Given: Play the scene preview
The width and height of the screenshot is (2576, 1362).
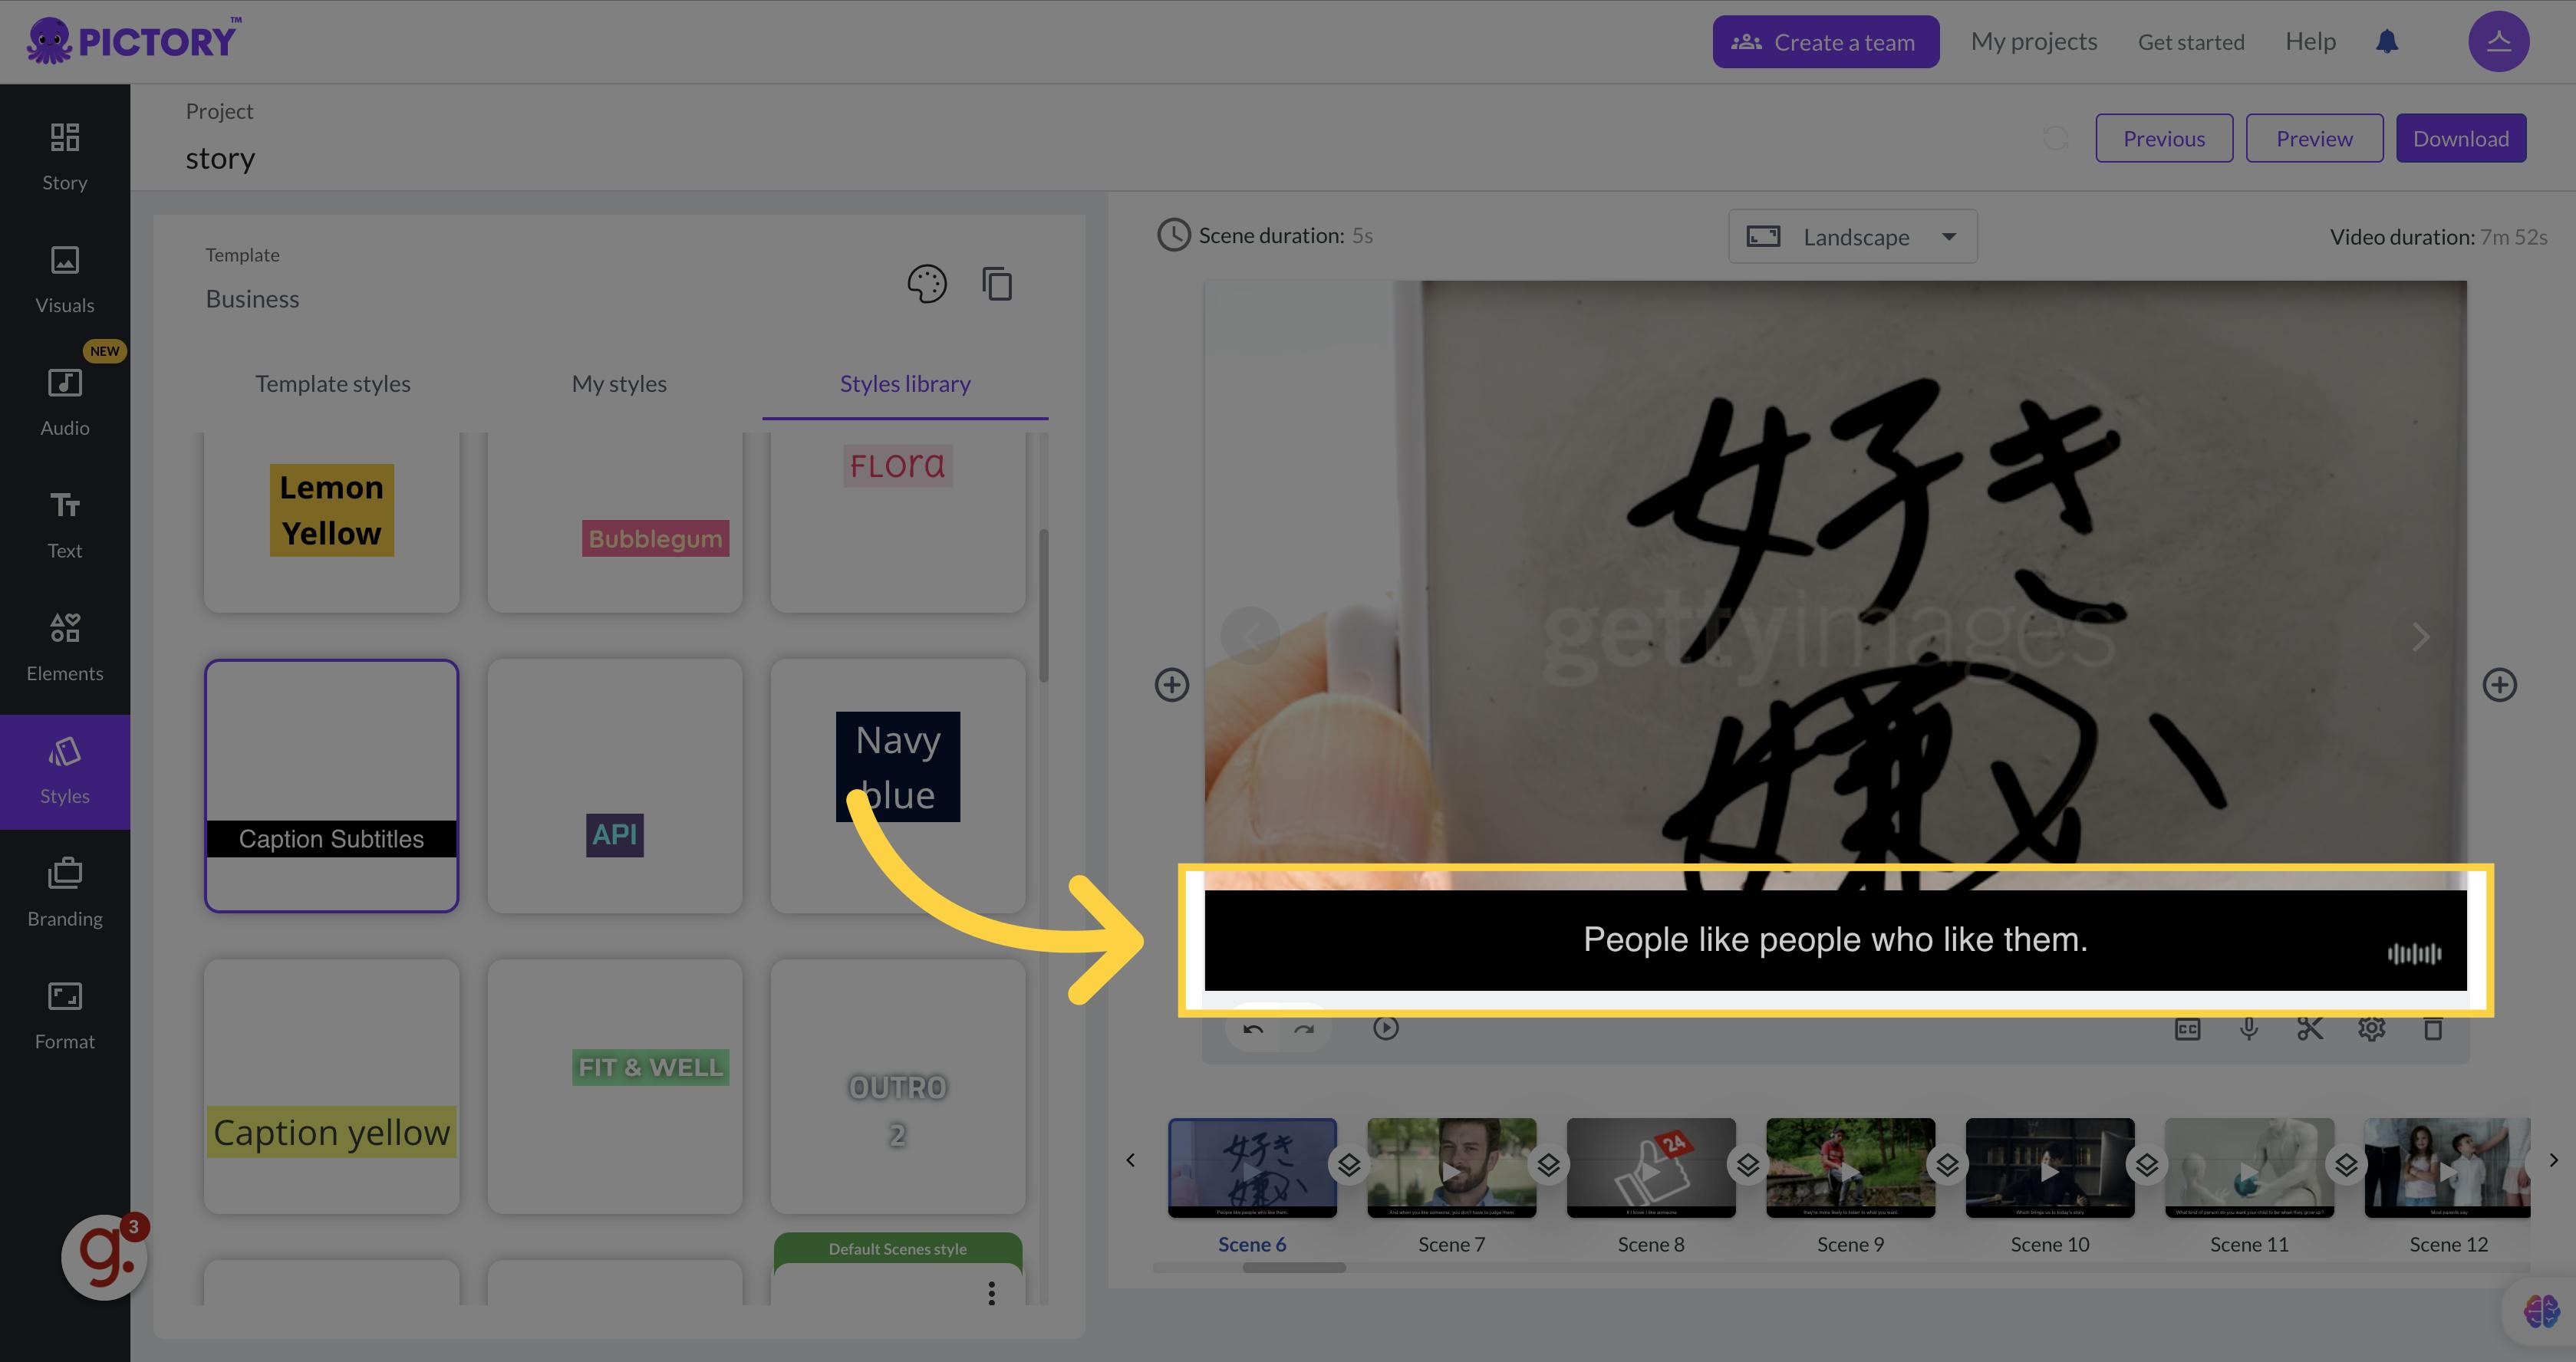Looking at the screenshot, I should click(x=1386, y=1028).
